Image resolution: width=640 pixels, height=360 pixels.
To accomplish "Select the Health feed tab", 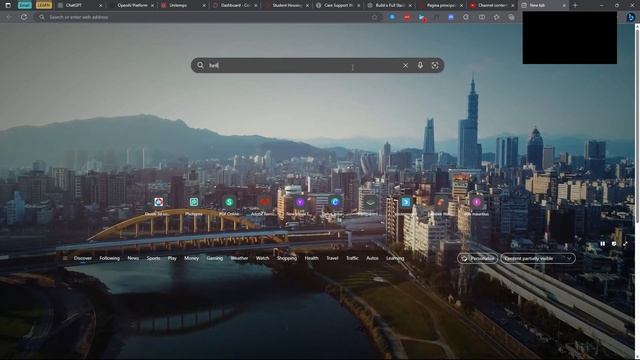I will 311,258.
